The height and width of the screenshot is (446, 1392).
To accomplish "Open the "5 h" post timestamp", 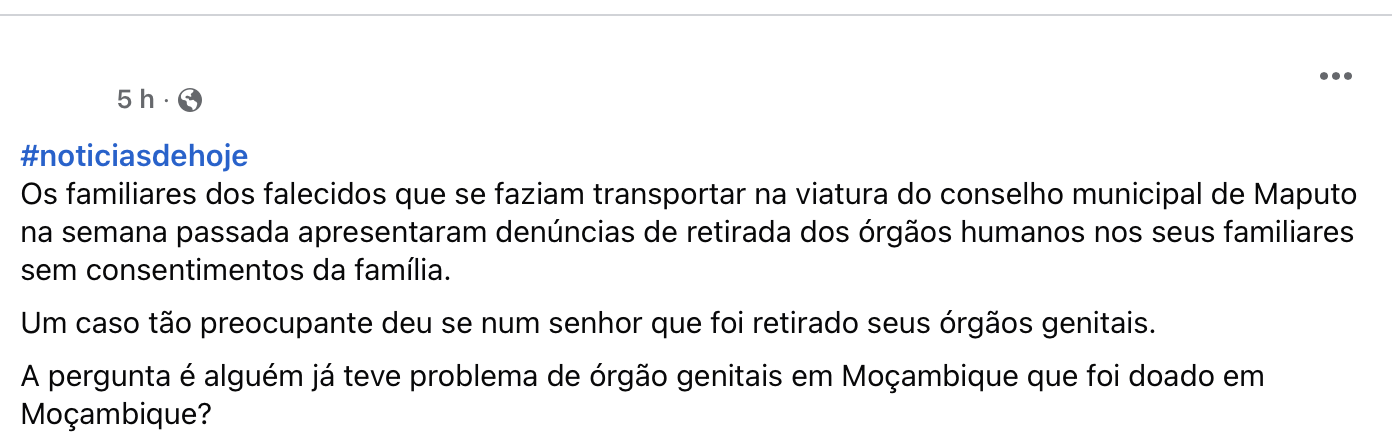I will tap(136, 100).
